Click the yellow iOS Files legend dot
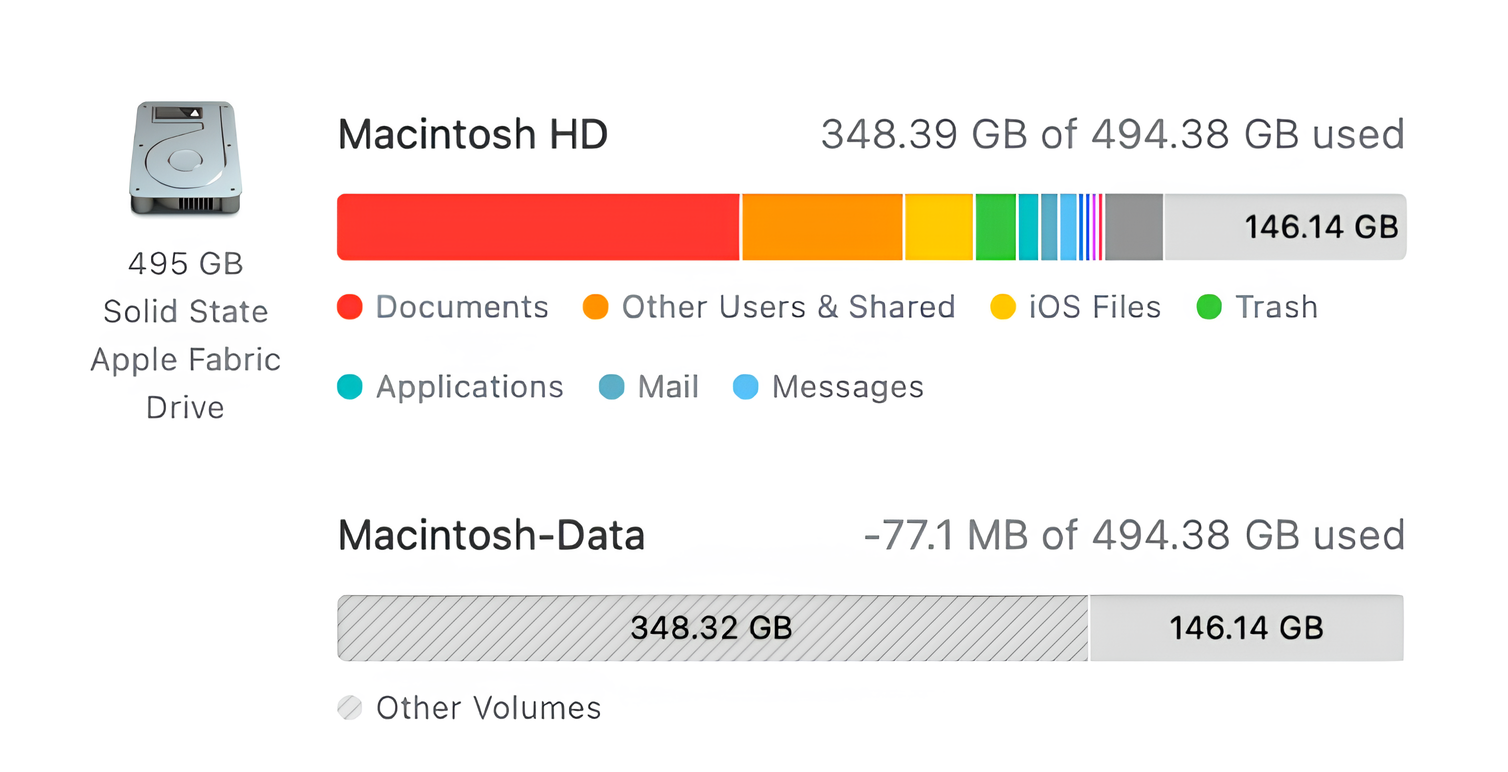This screenshot has width=1508, height=772. coord(1003,307)
